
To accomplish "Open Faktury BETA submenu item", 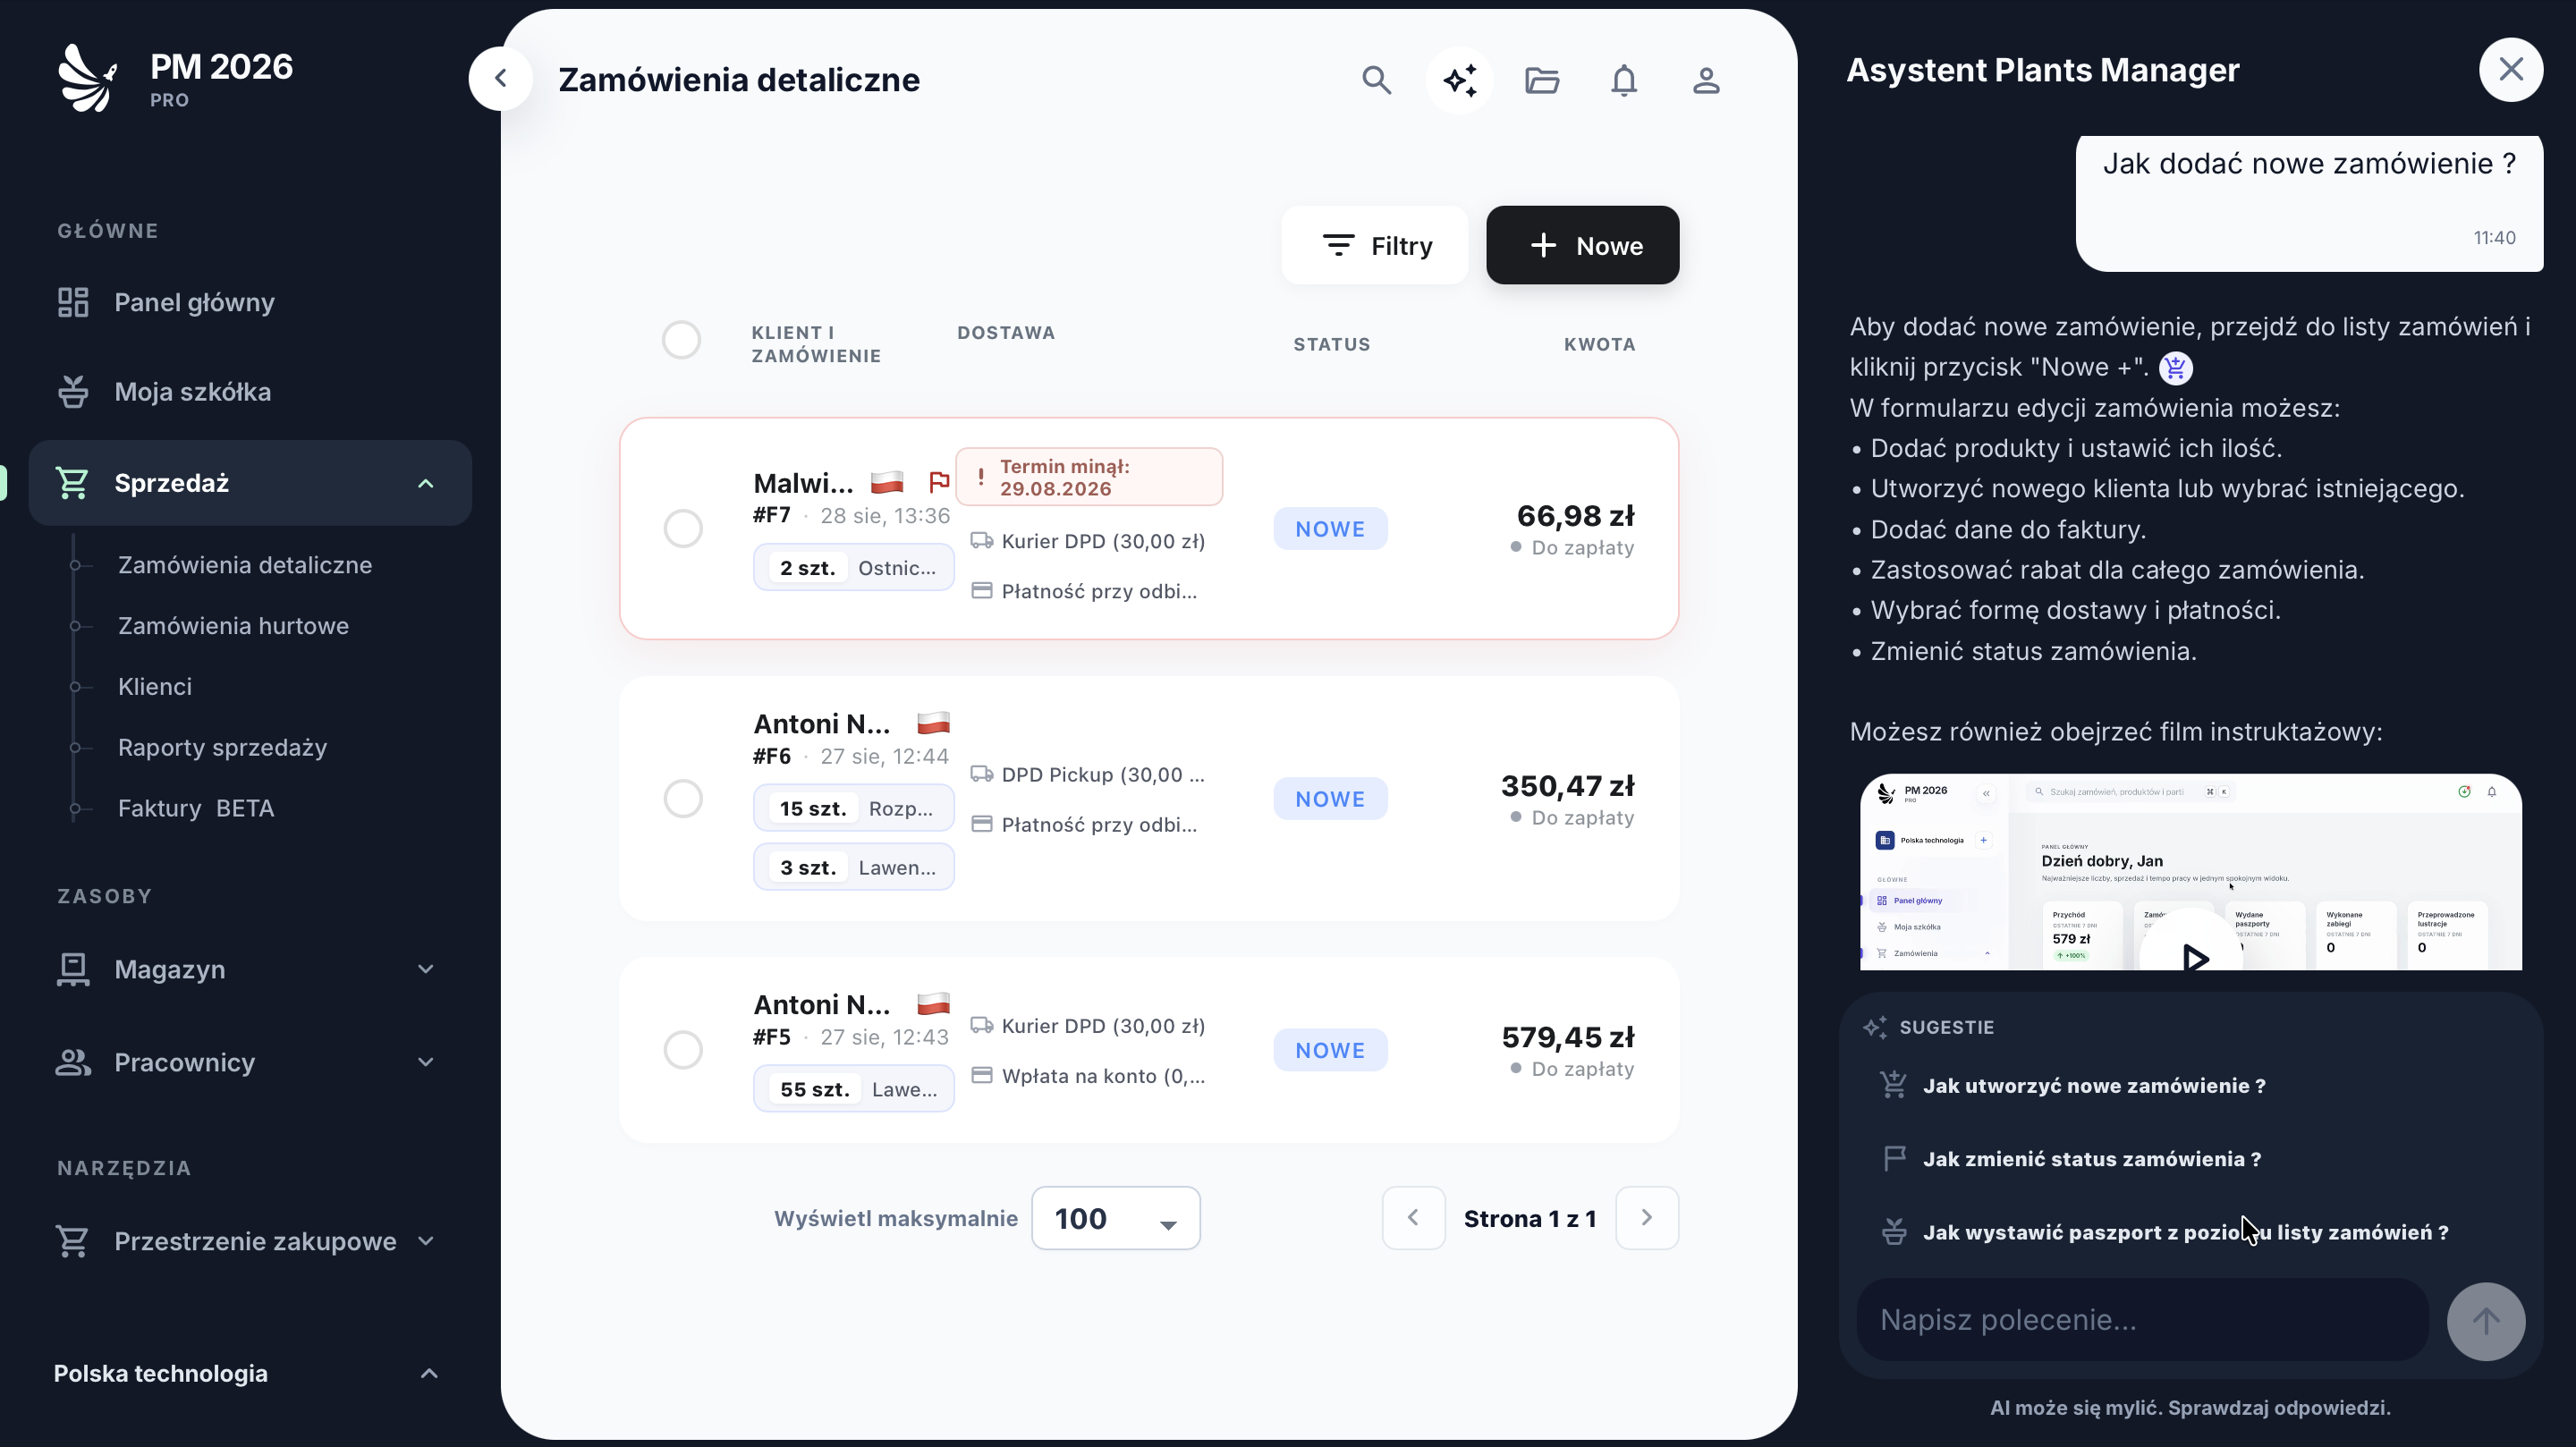I will tap(196, 808).
